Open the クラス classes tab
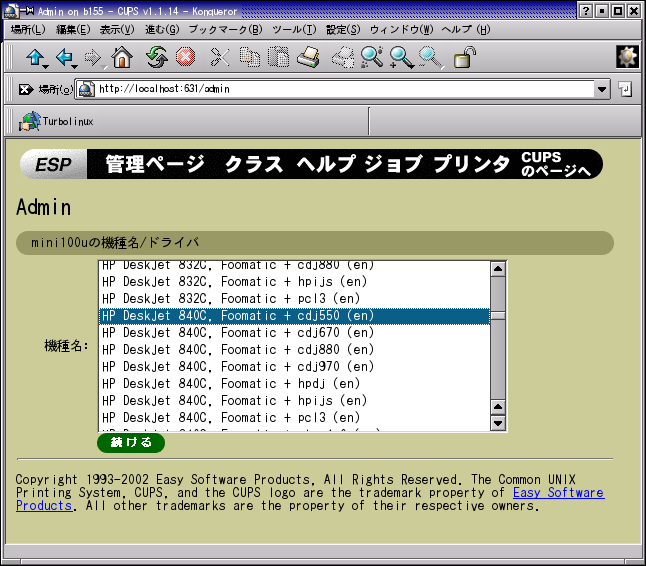646x566 pixels. click(x=254, y=164)
